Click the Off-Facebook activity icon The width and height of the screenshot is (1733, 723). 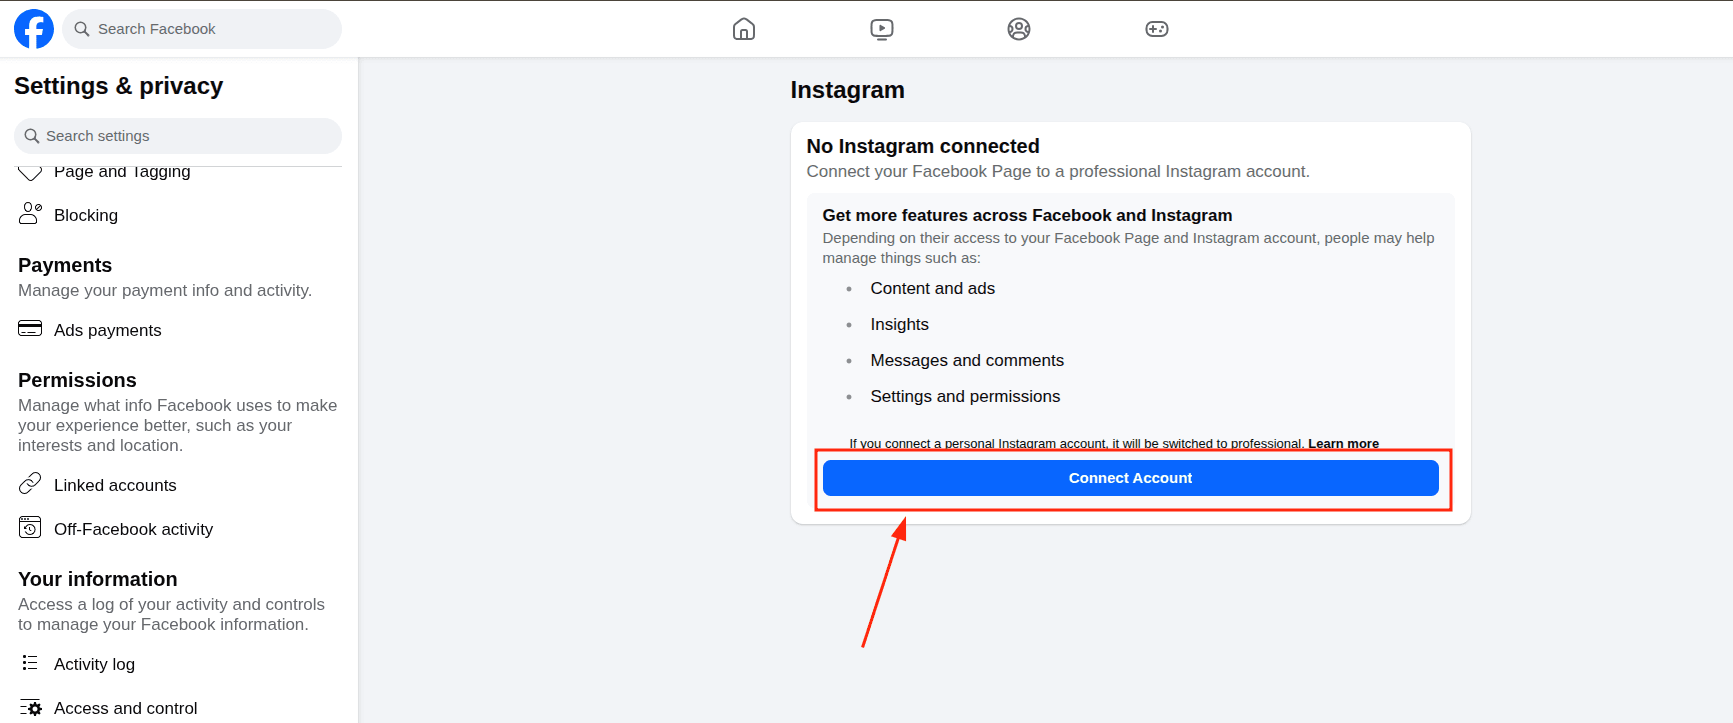click(30, 528)
